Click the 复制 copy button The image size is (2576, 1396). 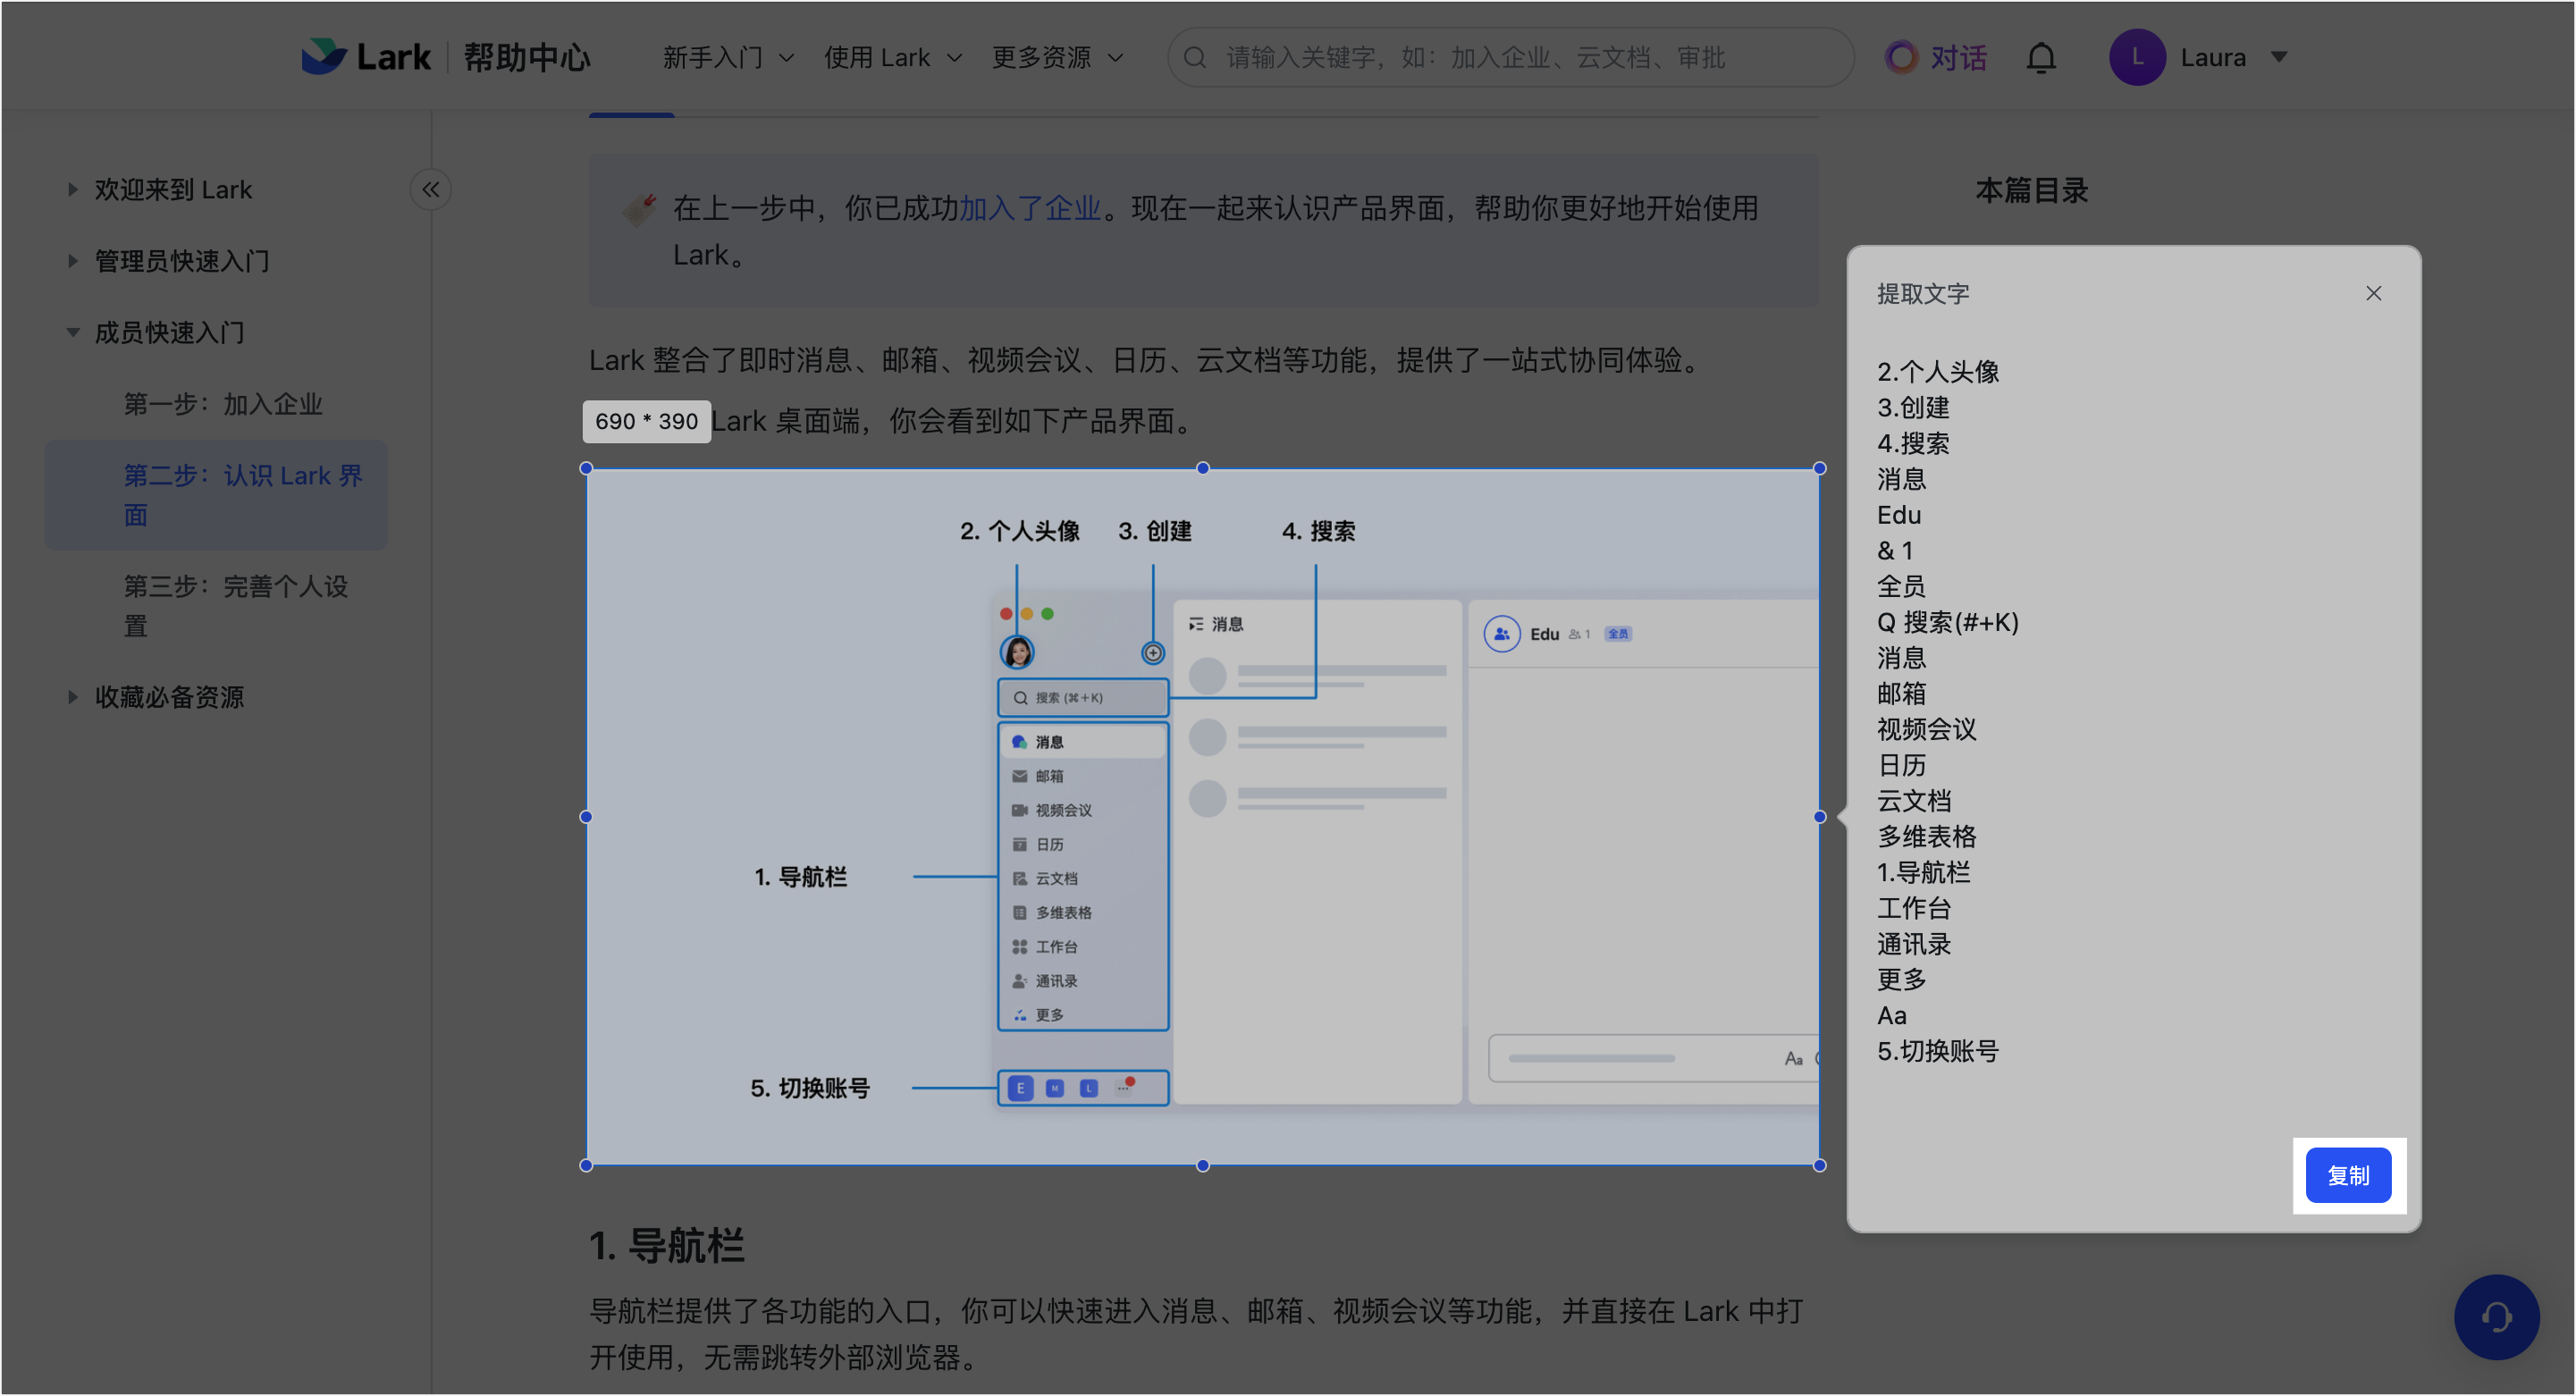[2348, 1175]
